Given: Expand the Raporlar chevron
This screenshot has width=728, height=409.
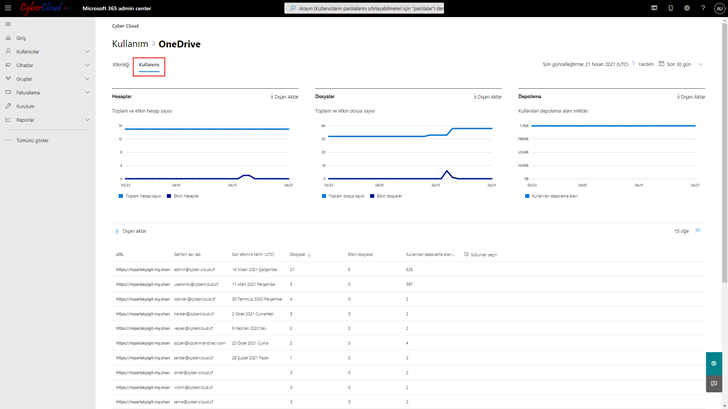Looking at the screenshot, I should click(x=87, y=120).
